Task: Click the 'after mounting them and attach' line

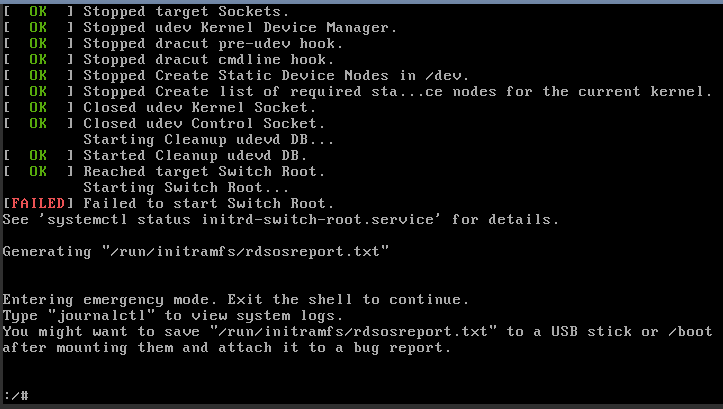Action: click(x=226, y=348)
